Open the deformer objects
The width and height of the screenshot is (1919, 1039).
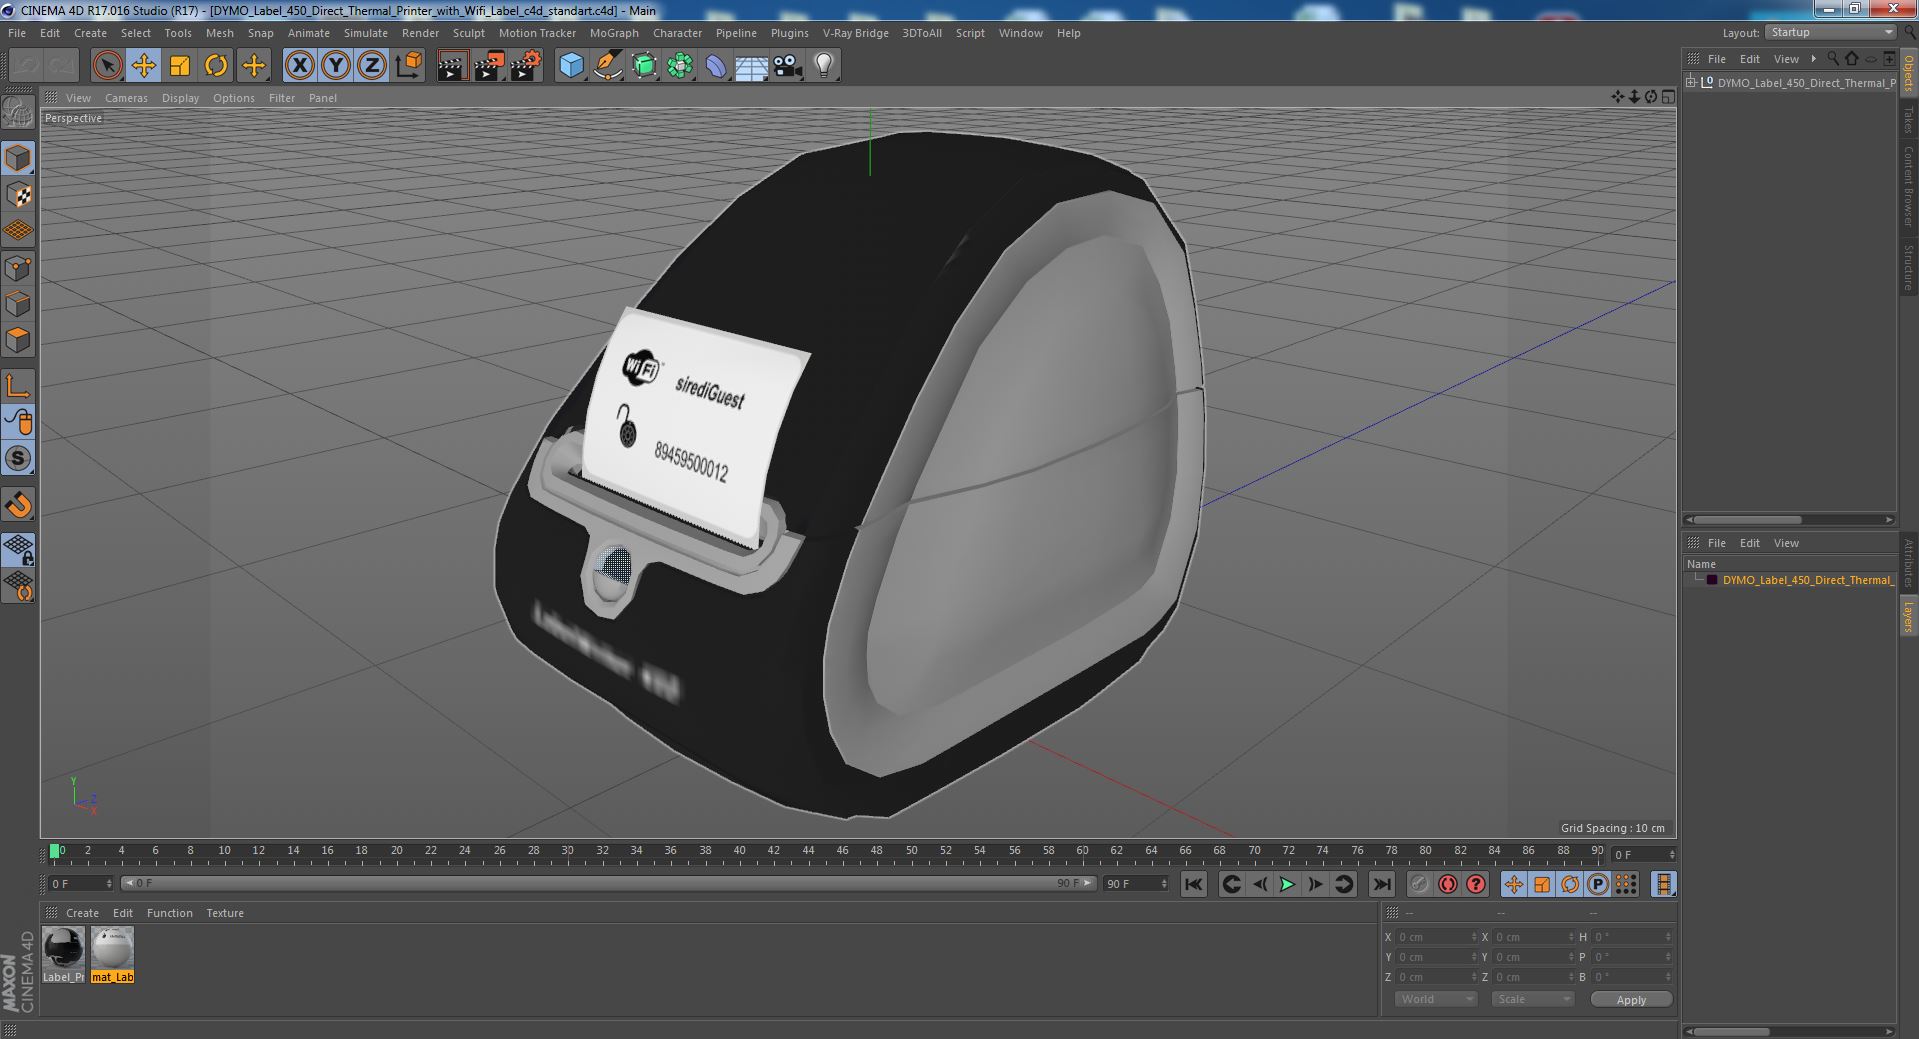(x=716, y=66)
